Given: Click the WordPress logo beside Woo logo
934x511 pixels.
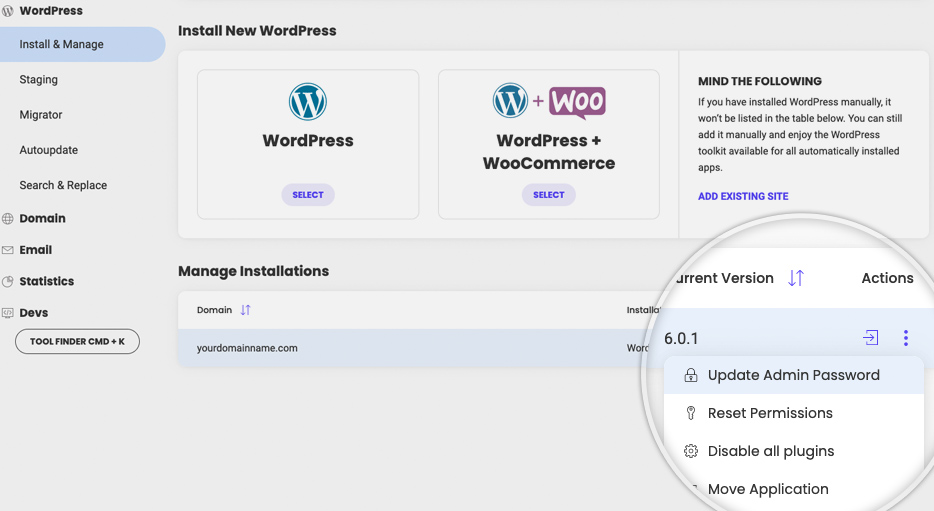Looking at the screenshot, I should pyautogui.click(x=510, y=100).
